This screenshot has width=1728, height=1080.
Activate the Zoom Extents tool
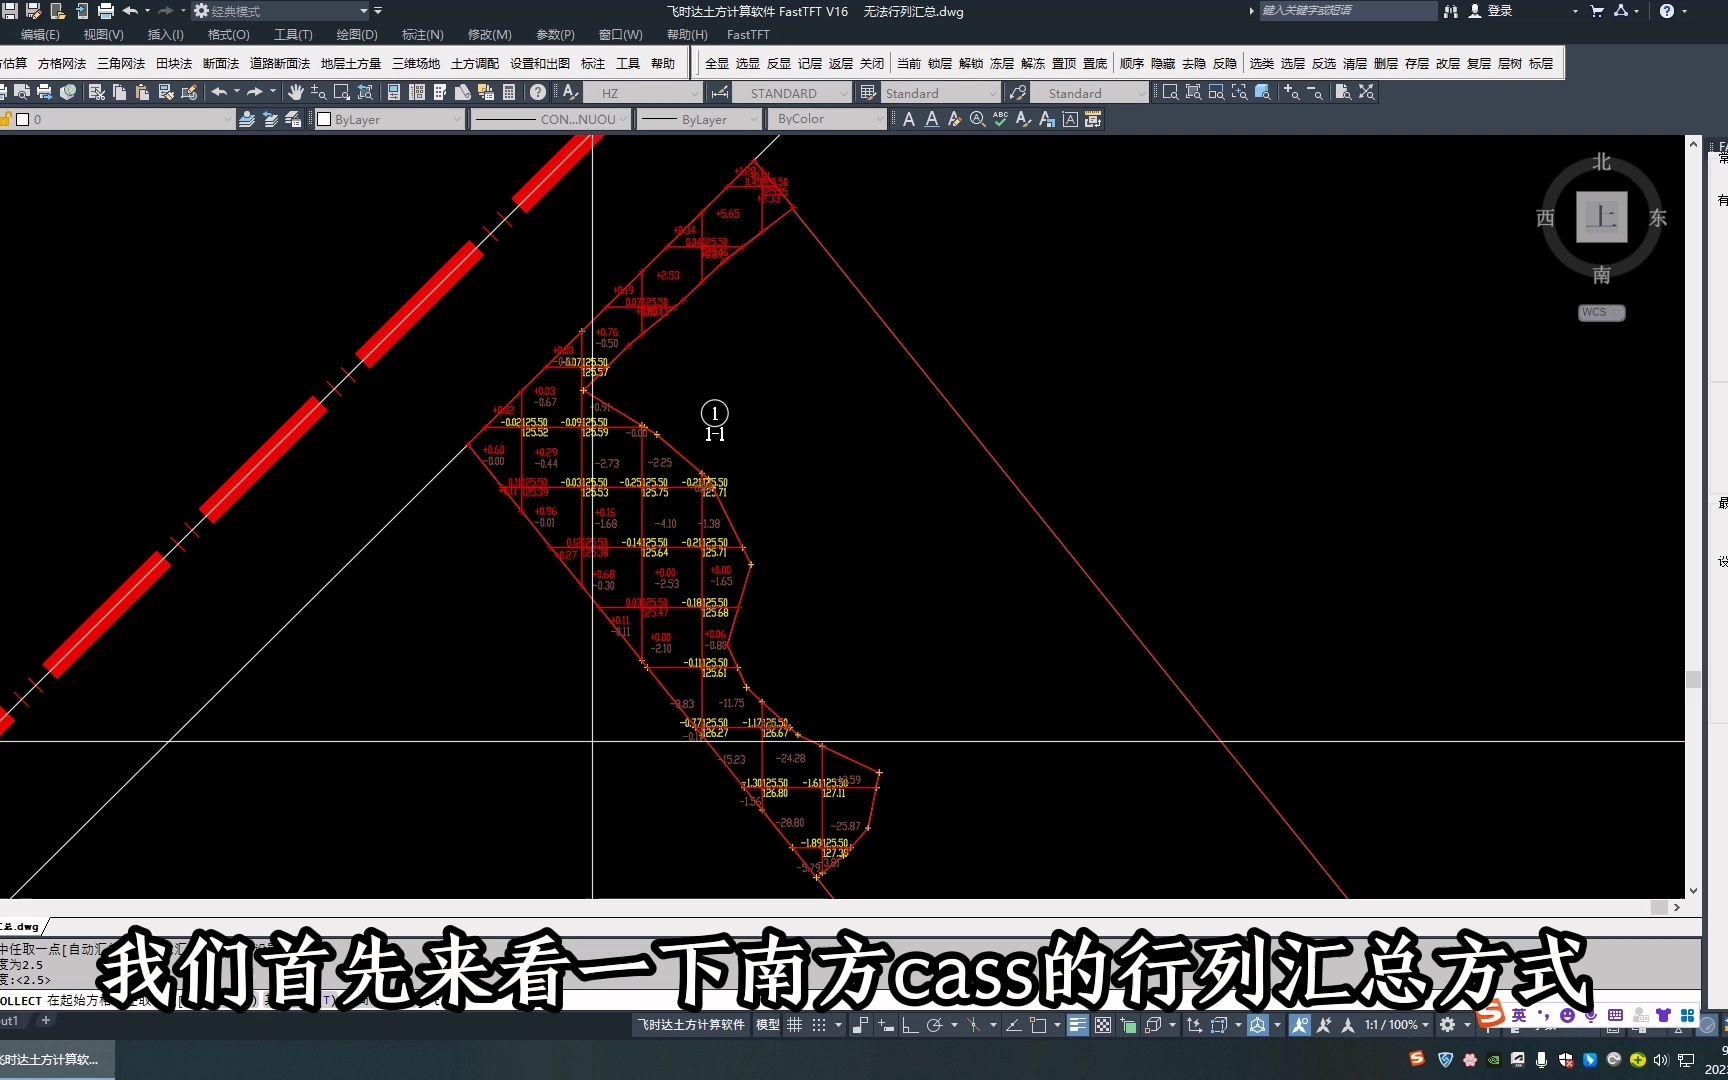pyautogui.click(x=1367, y=92)
